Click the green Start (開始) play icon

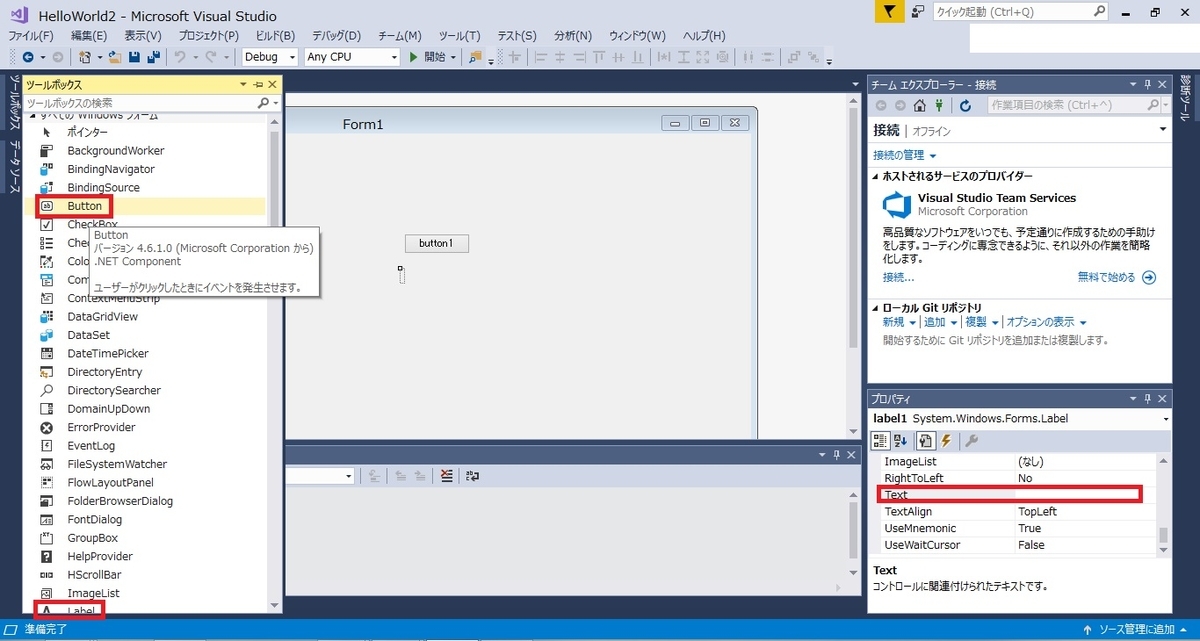(x=415, y=57)
